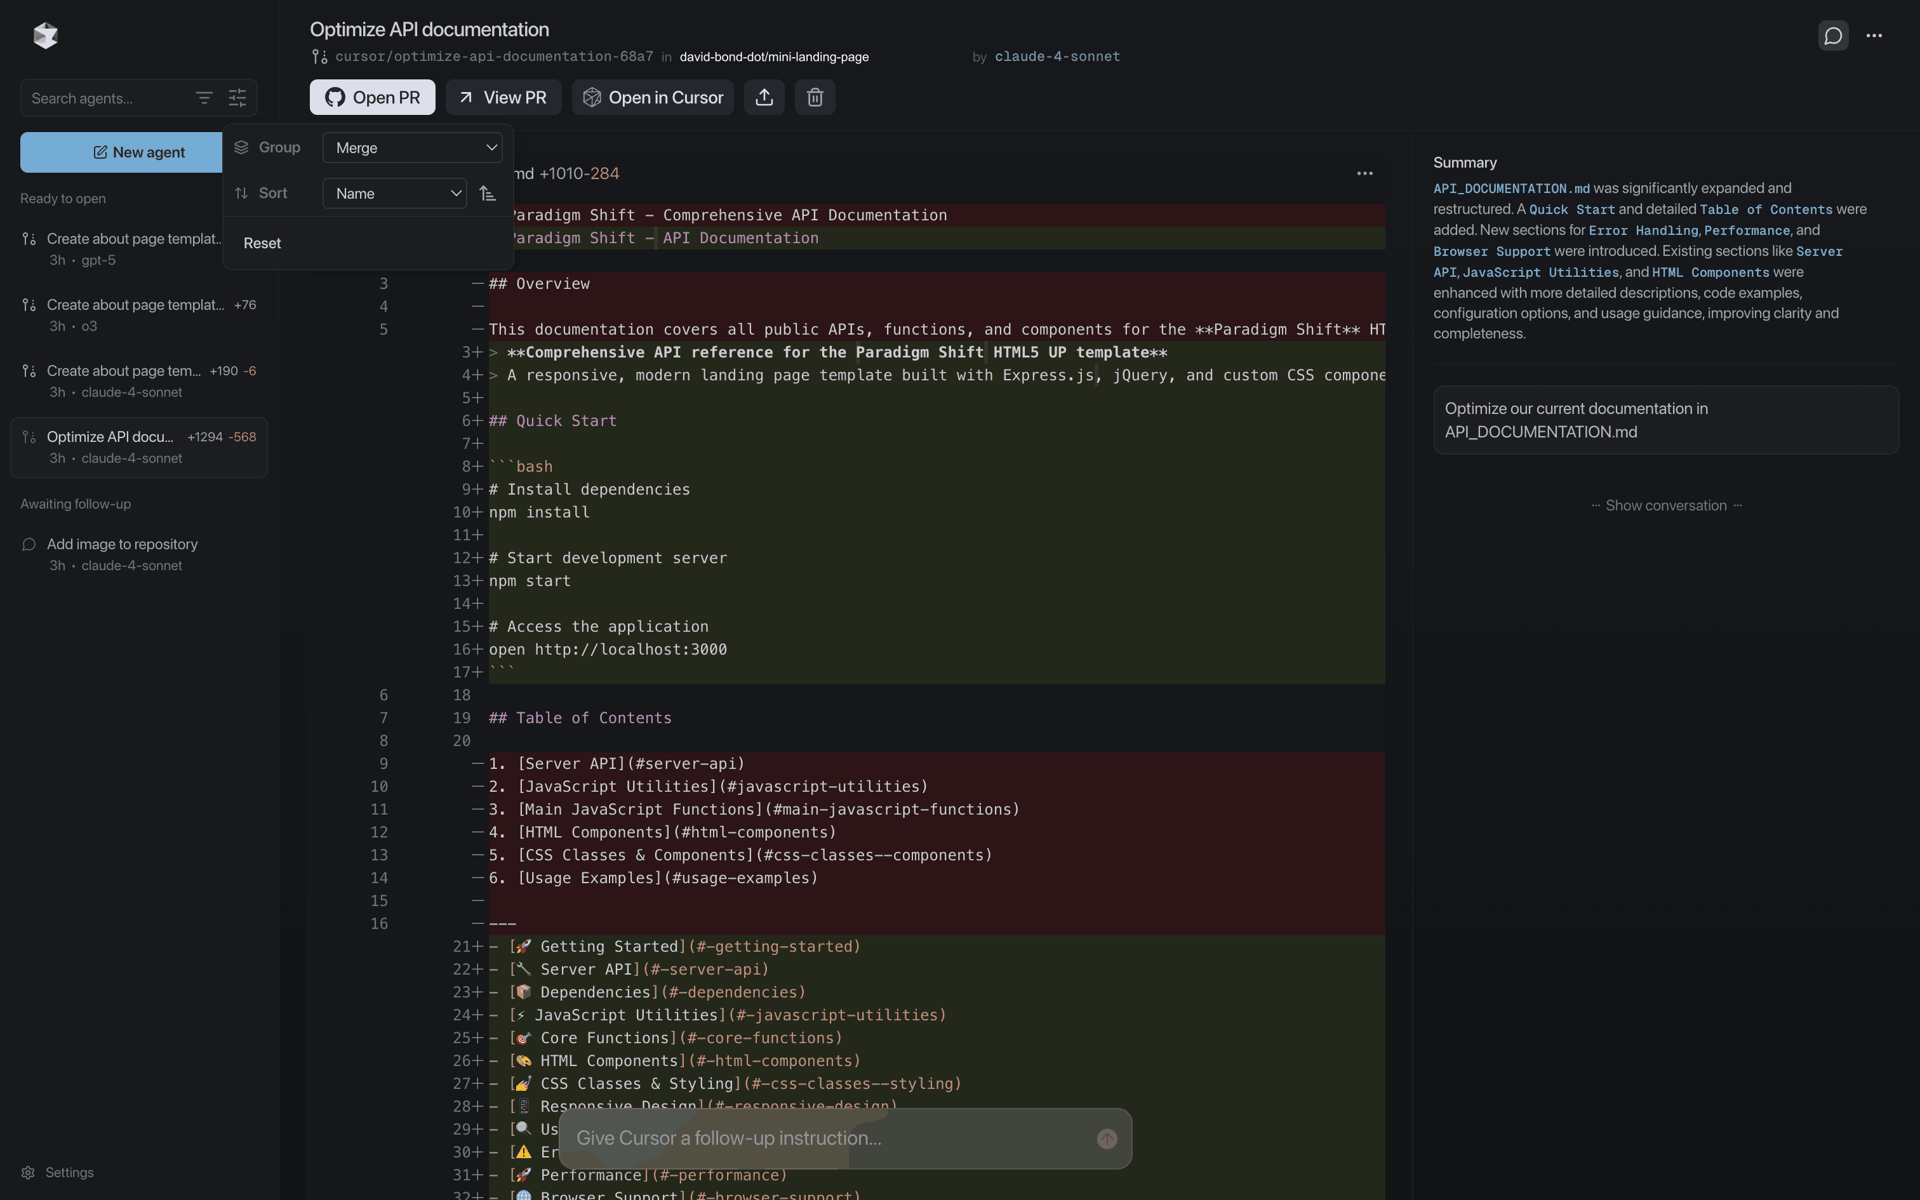Image resolution: width=1920 pixels, height=1200 pixels.
Task: Click the 'Browser Support' term in Summary
Action: click(1492, 251)
